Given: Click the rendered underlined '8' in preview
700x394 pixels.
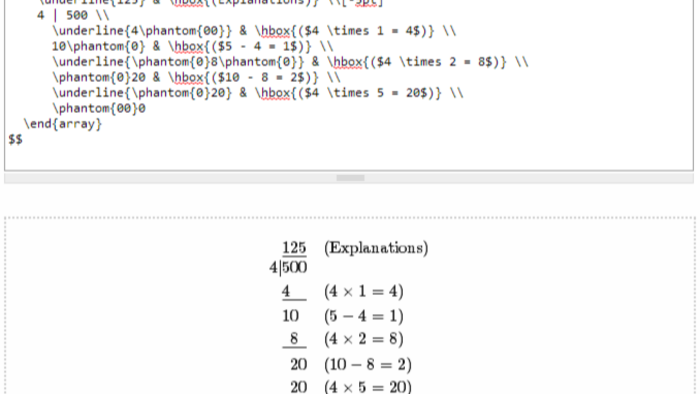Looking at the screenshot, I should [294, 339].
